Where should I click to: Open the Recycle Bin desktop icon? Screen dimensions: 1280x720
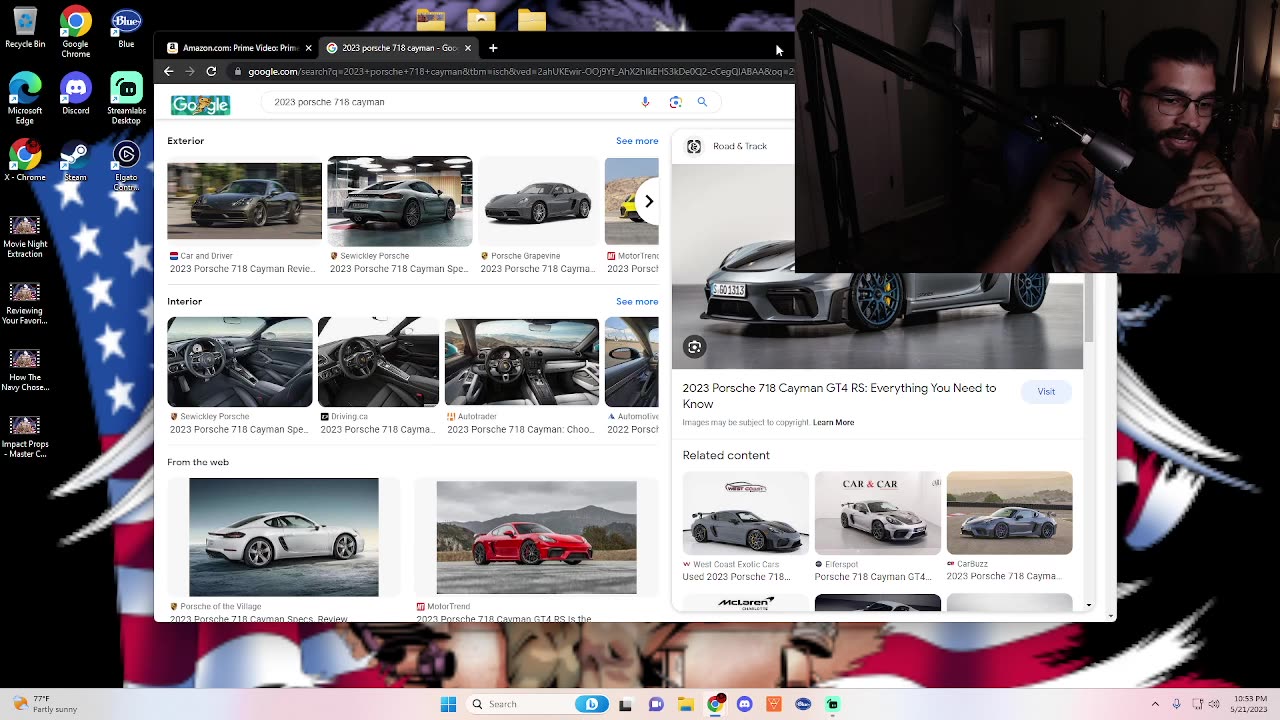[25, 28]
